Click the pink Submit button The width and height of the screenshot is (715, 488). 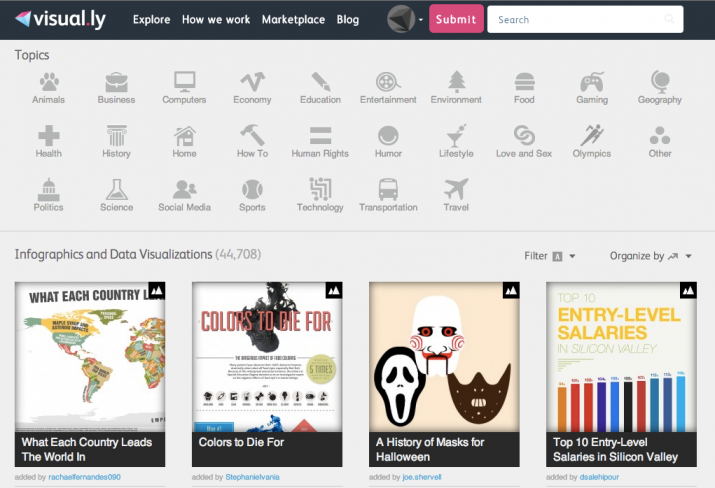[456, 19]
